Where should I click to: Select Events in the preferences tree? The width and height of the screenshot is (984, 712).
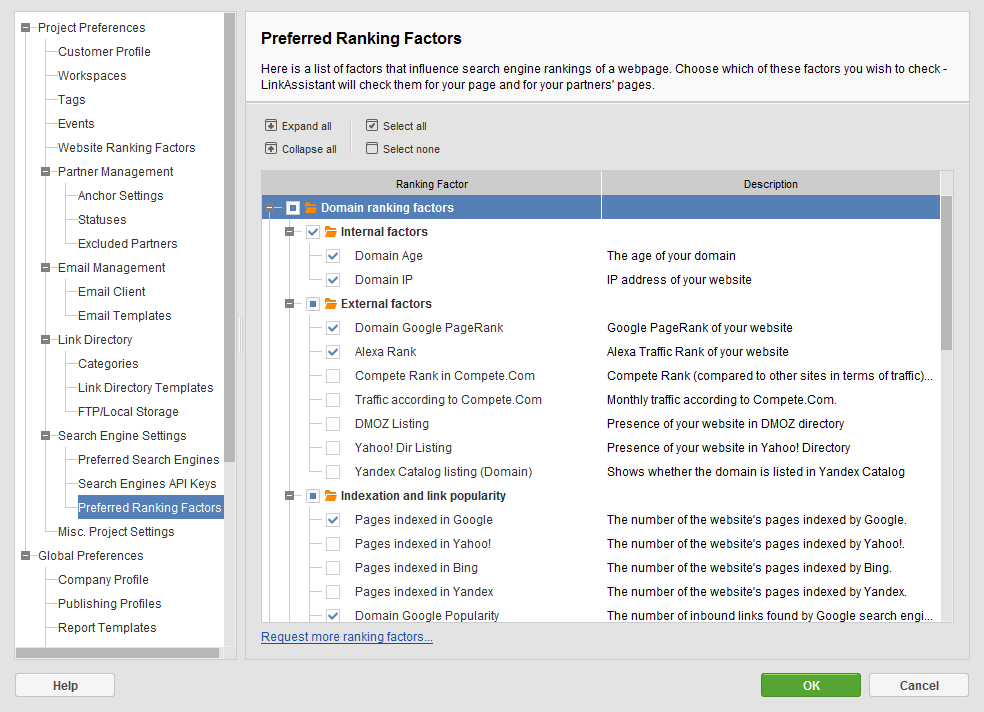76,124
